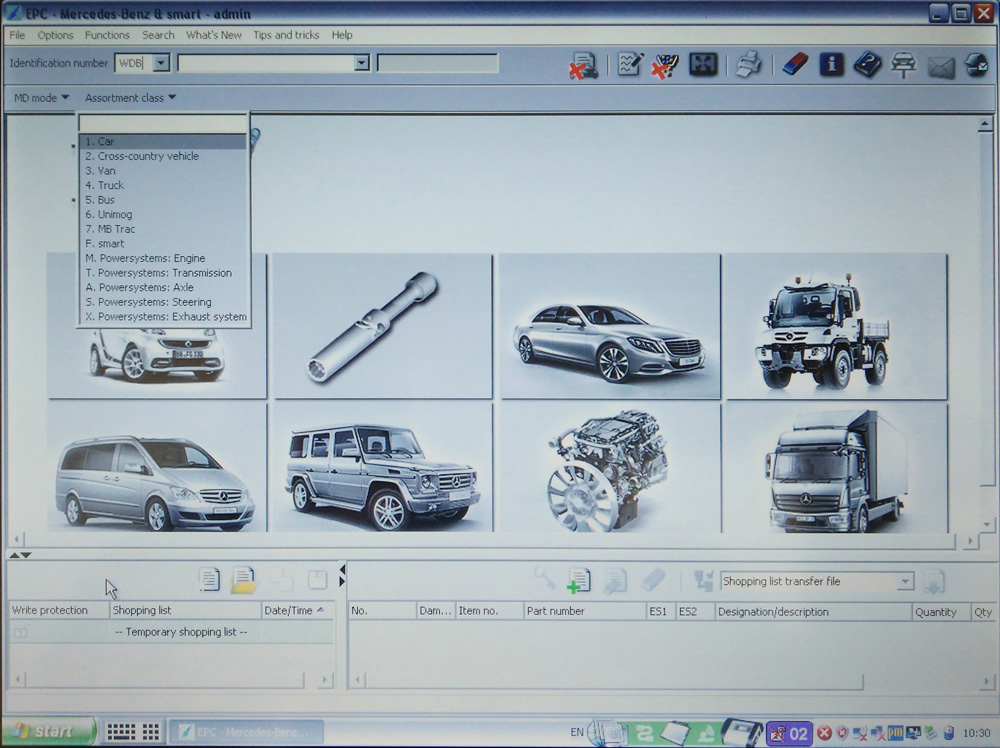Open the Windows start button
1000x748 pixels.
pos(48,731)
